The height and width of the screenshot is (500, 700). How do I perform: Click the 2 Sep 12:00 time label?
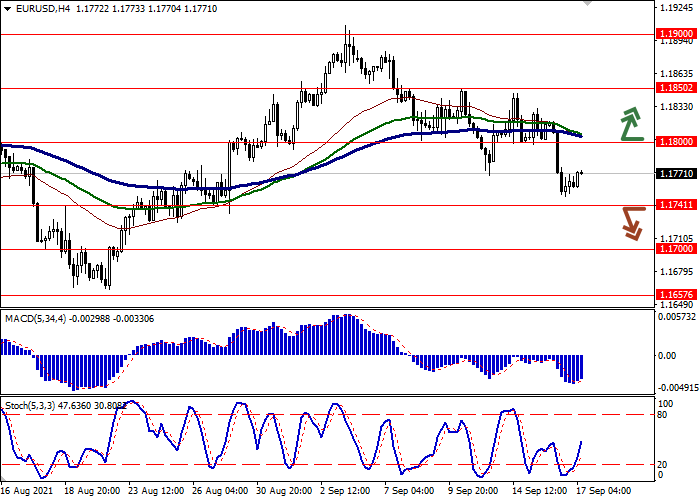[346, 491]
